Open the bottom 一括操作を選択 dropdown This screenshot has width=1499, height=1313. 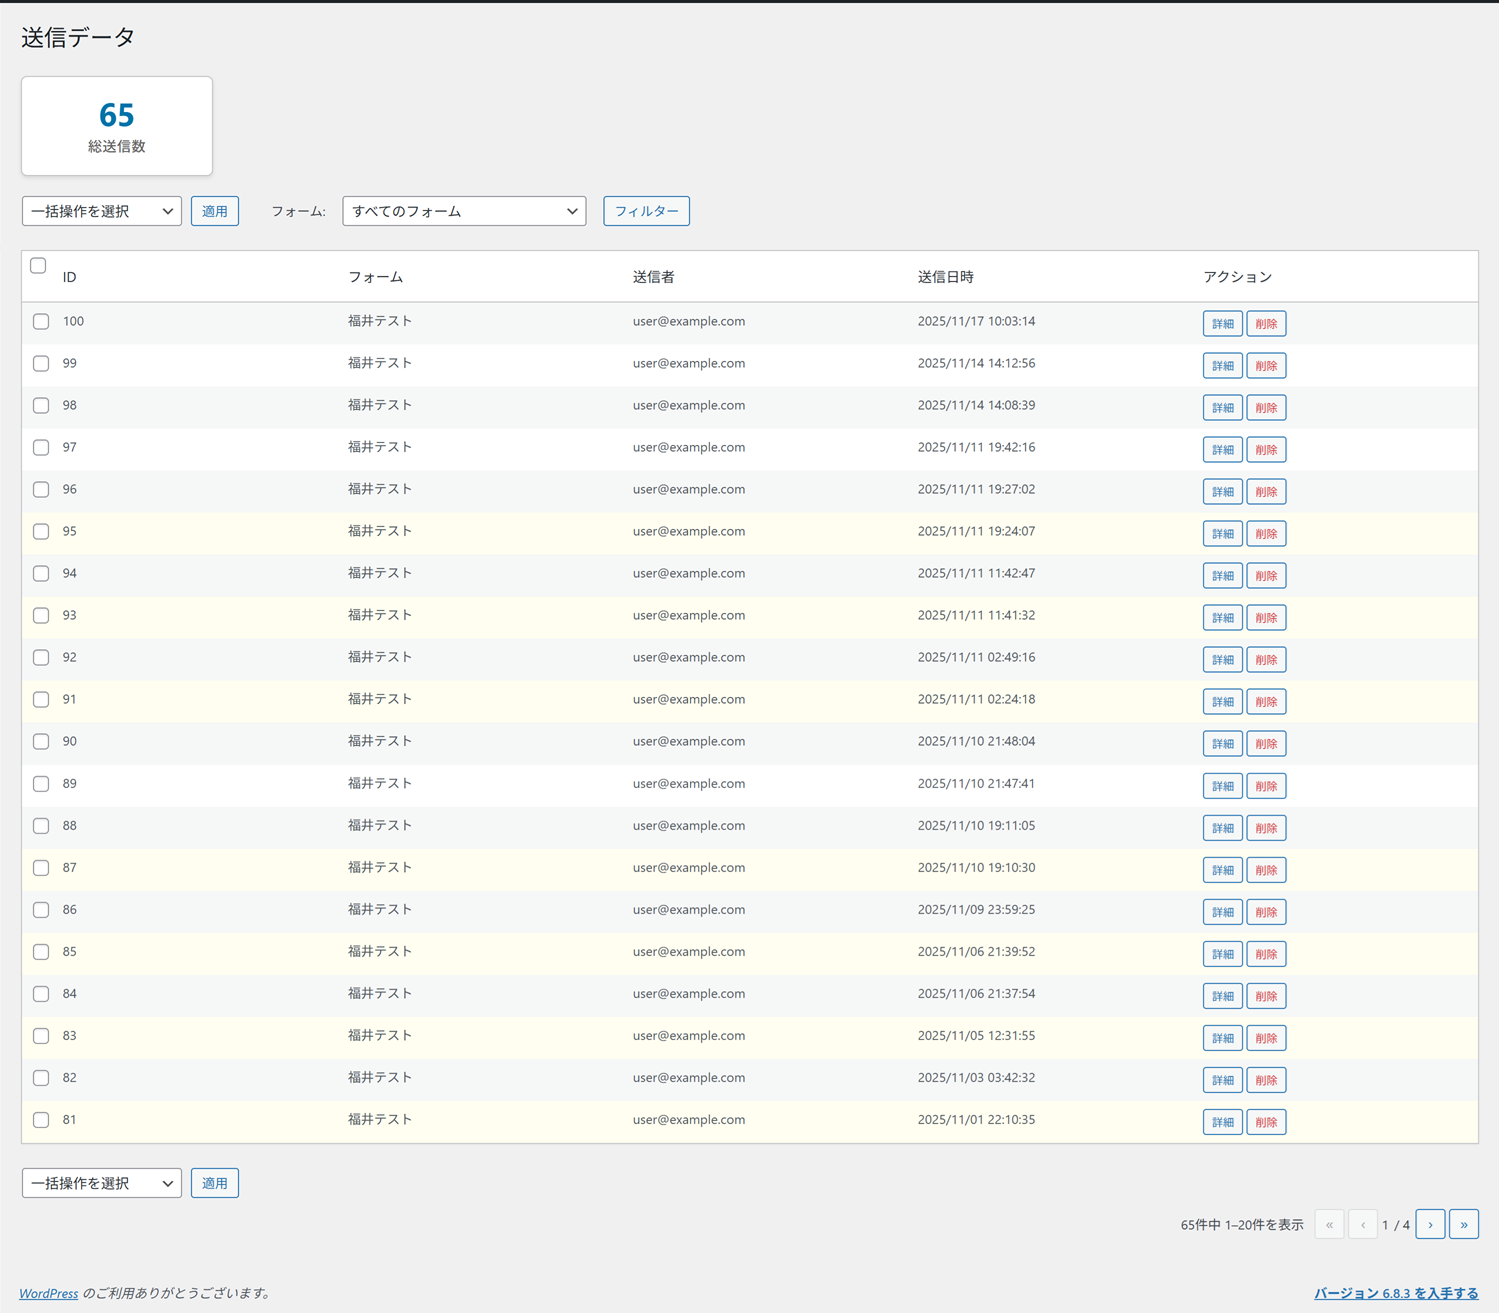100,1183
